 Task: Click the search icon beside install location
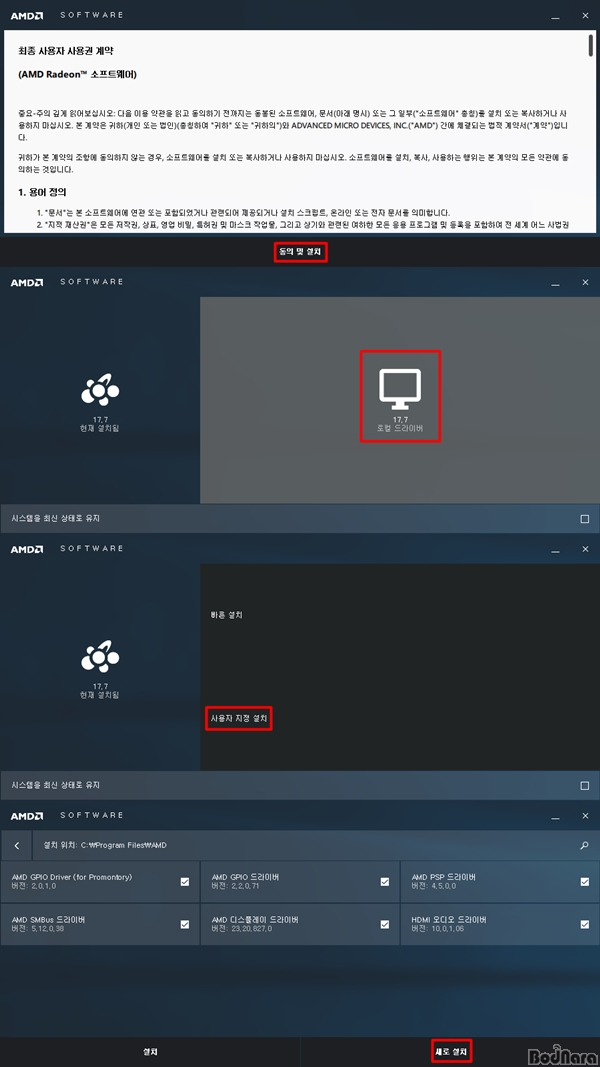pyautogui.click(x=584, y=845)
